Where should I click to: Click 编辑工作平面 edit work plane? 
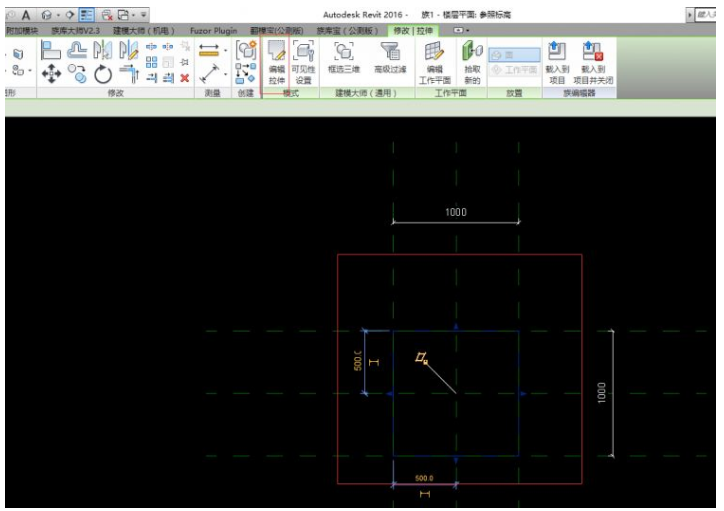[x=434, y=60]
